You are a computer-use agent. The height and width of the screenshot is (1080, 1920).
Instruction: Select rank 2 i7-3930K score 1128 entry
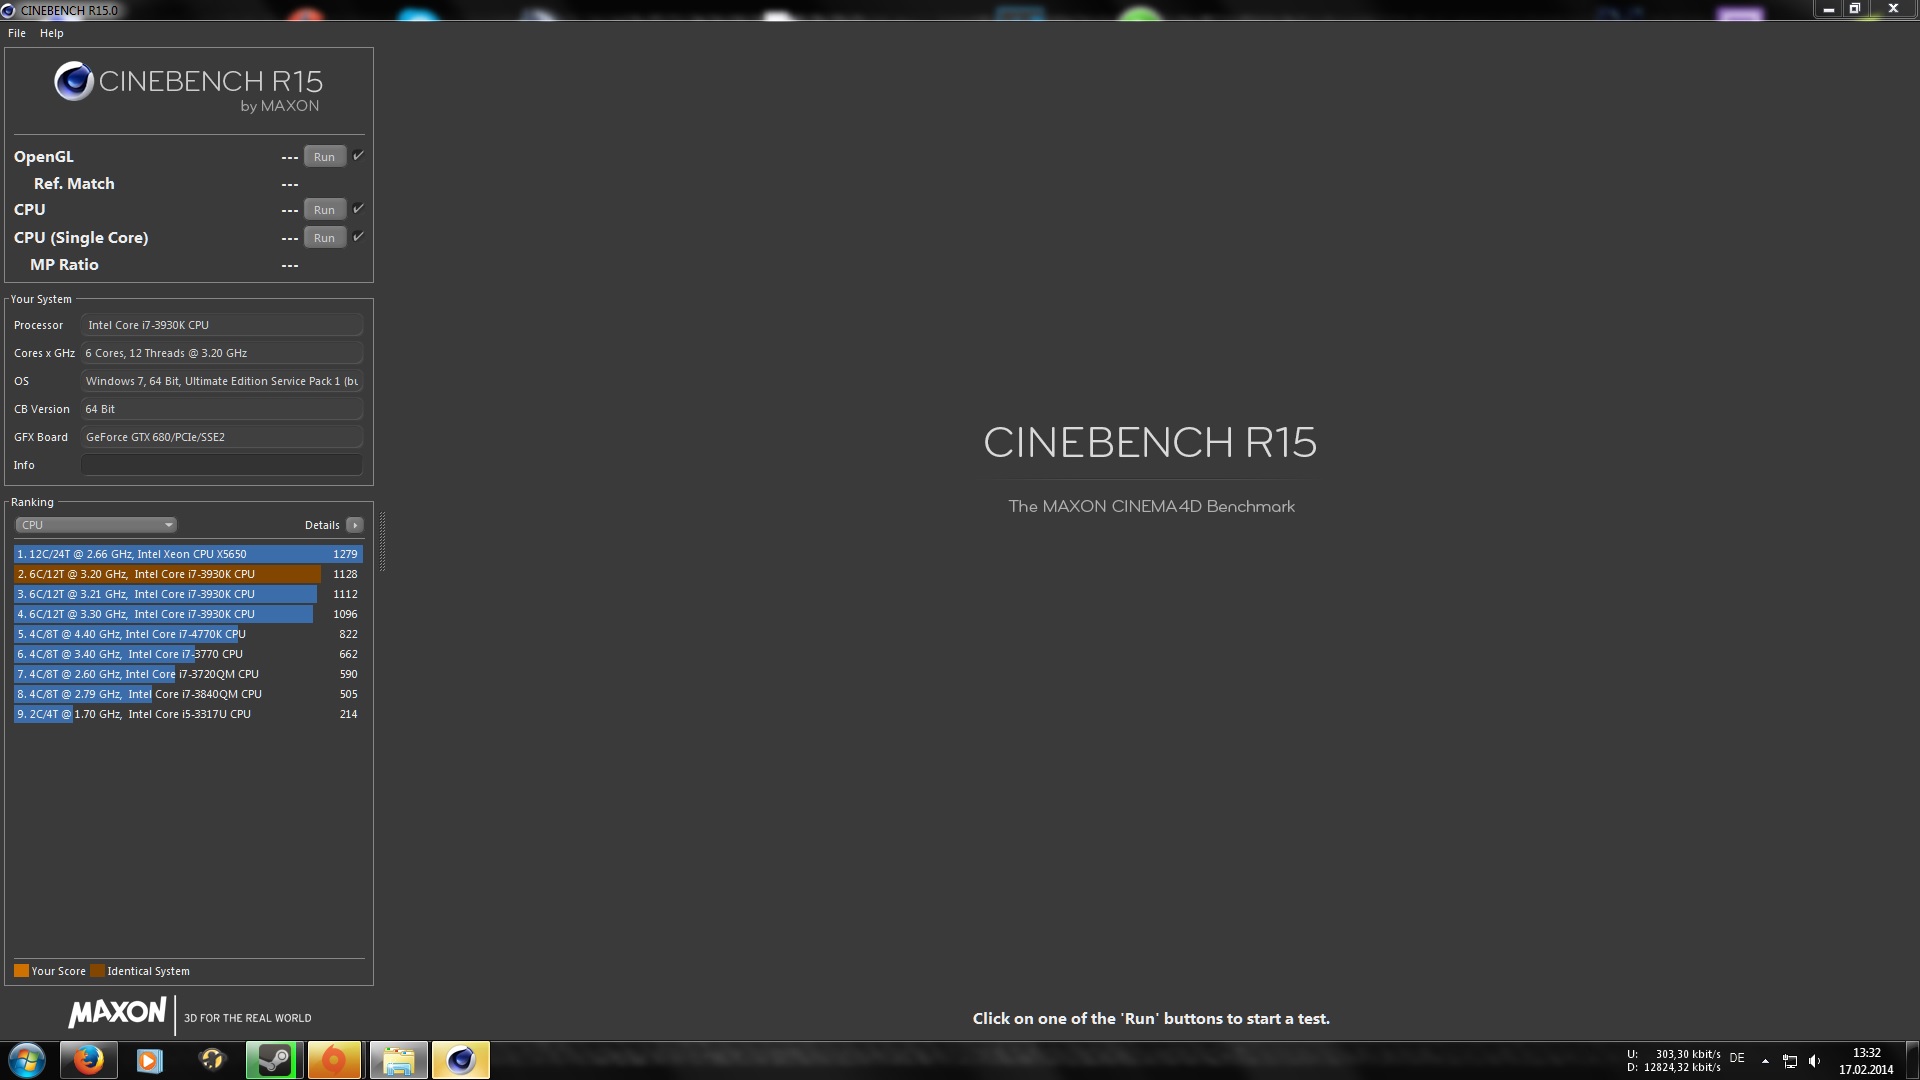click(188, 574)
